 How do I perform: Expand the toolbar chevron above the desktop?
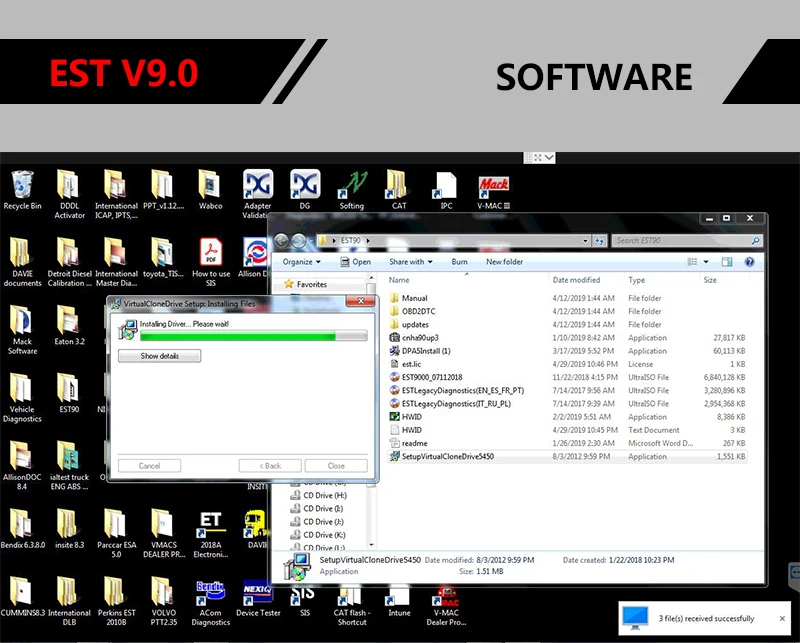pyautogui.click(x=549, y=158)
